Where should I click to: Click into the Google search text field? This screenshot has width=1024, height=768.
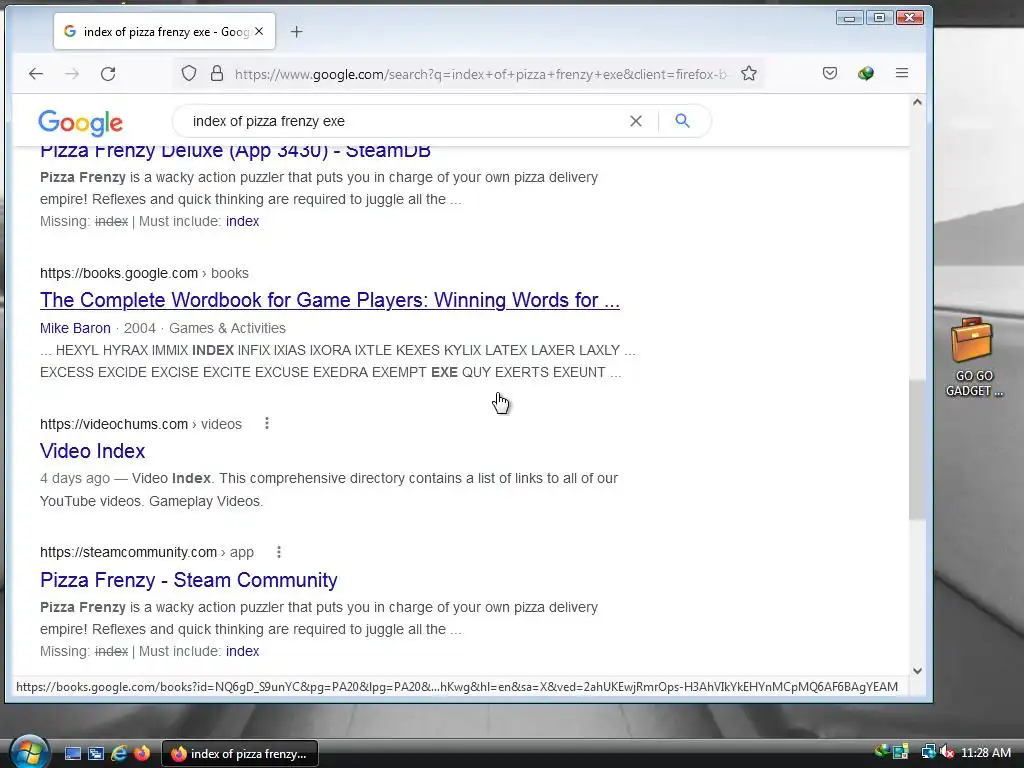(x=405, y=121)
